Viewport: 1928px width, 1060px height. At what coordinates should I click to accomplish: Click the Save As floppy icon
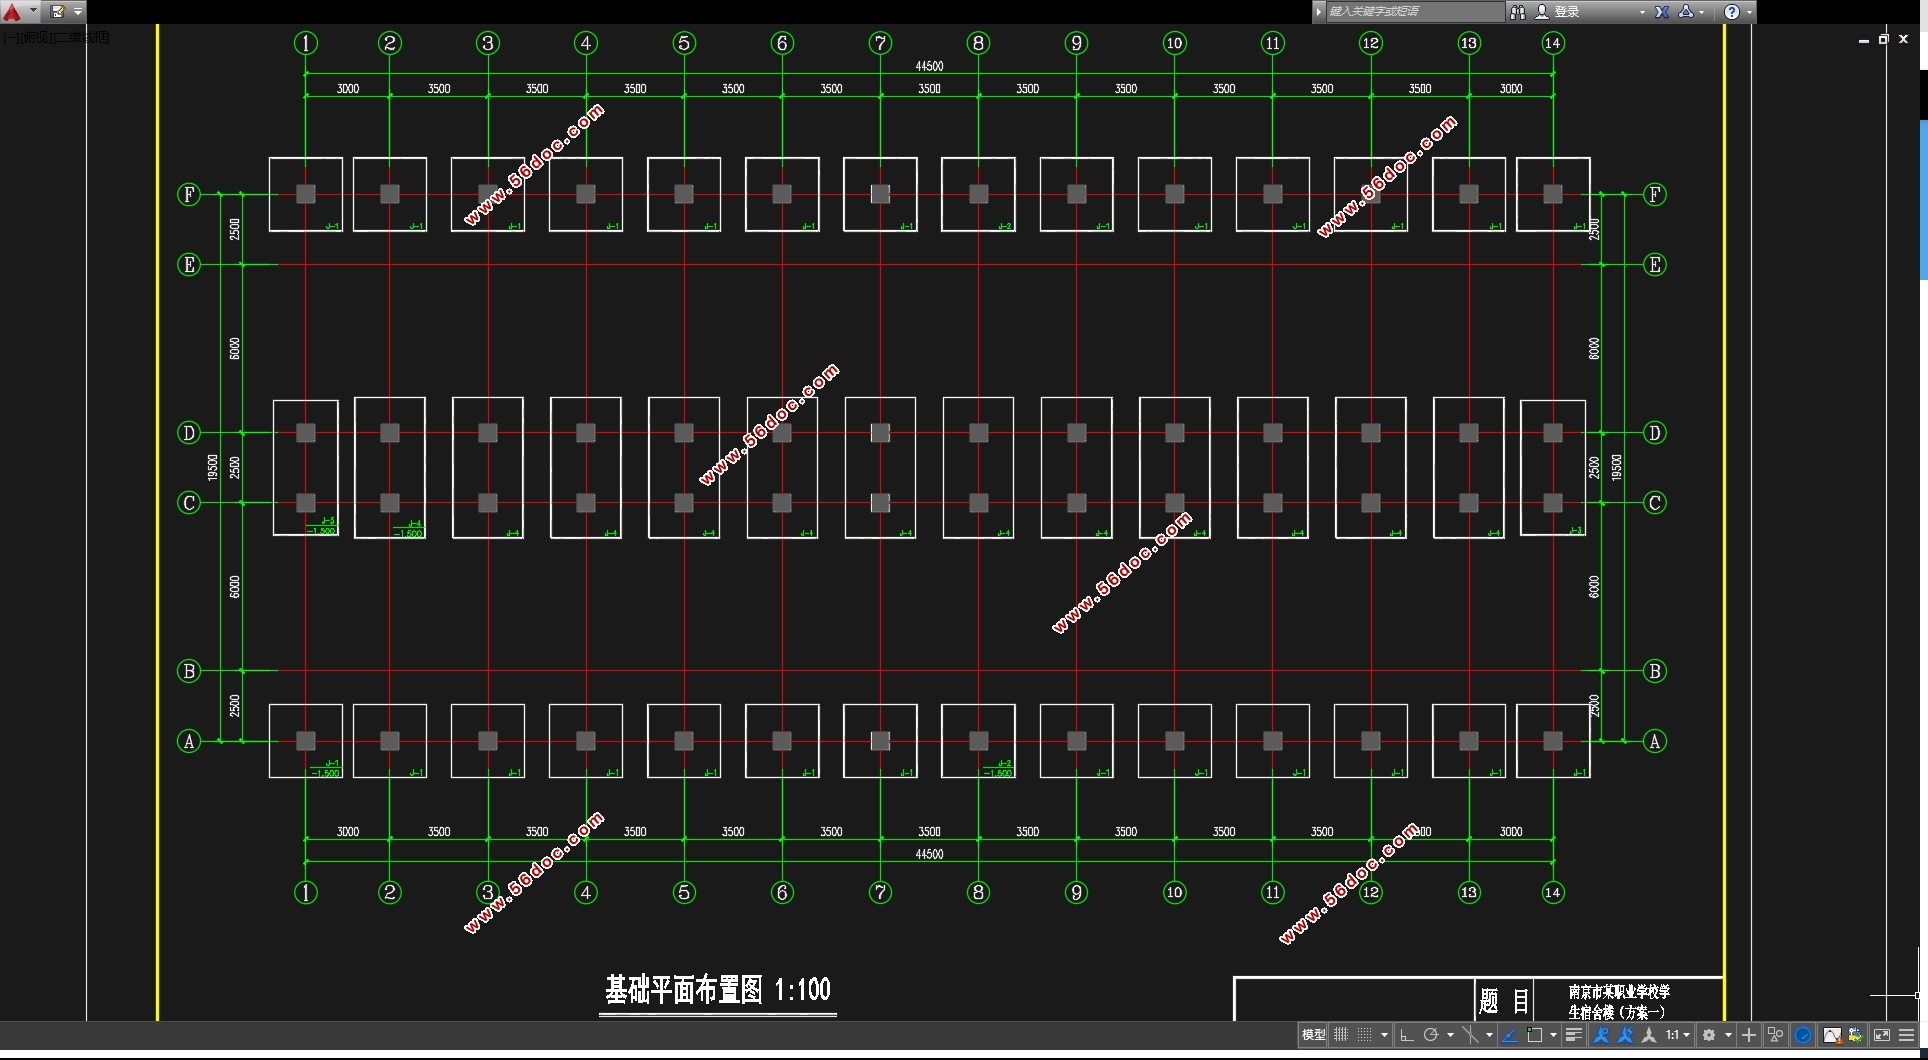click(x=57, y=12)
